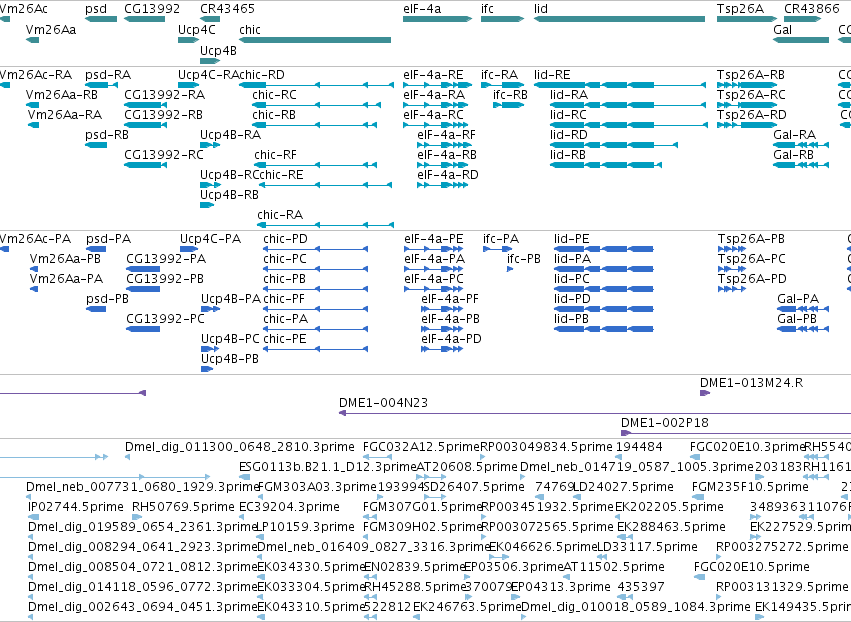Click the ifc-PB CDS feature
Screen dimensions: 851x622
pyautogui.click(x=510, y=269)
